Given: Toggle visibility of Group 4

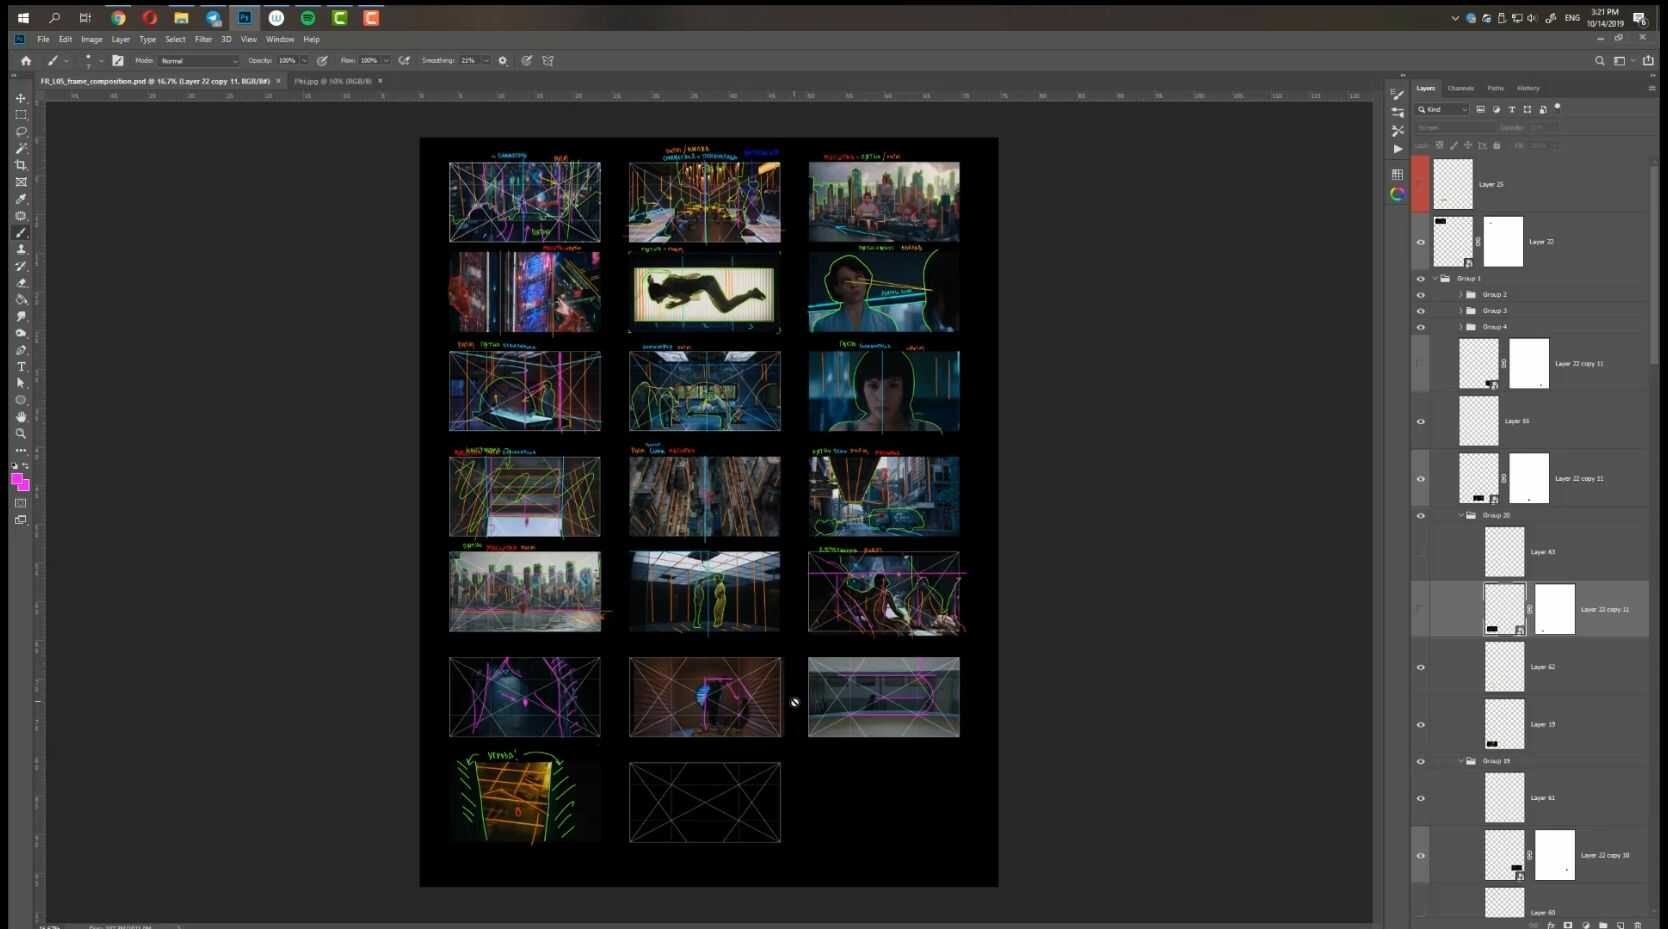Looking at the screenshot, I should coord(1420,327).
